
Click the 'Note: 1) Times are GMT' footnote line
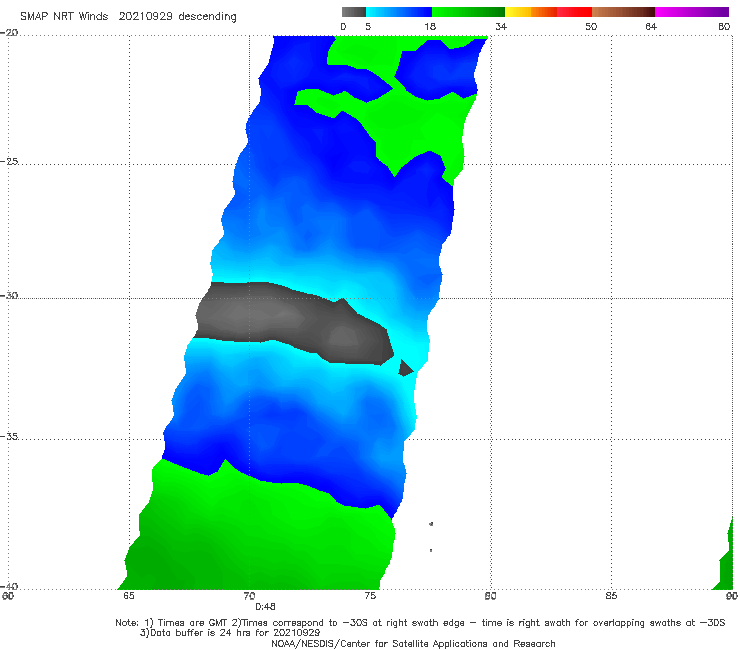tap(420, 623)
